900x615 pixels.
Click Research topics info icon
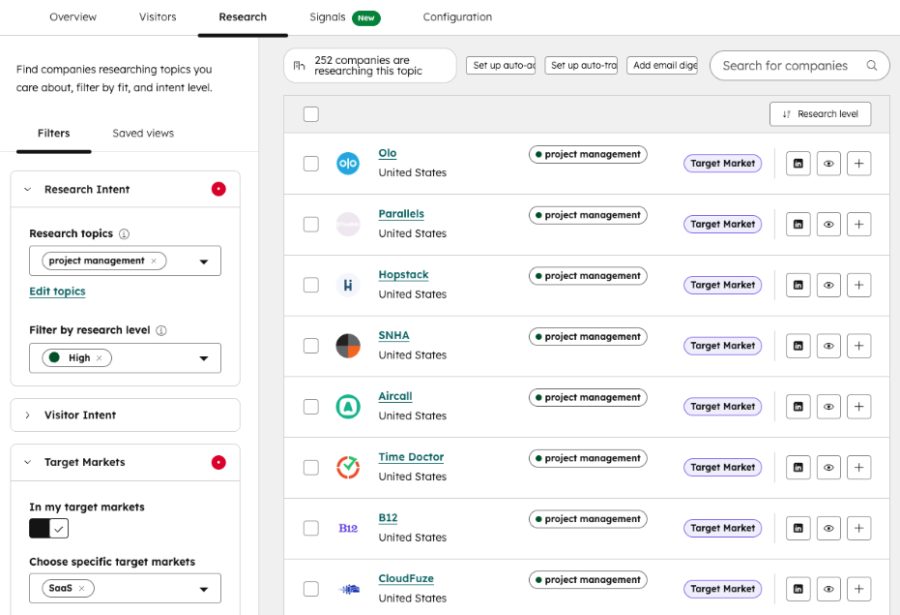pyautogui.click(x=124, y=234)
